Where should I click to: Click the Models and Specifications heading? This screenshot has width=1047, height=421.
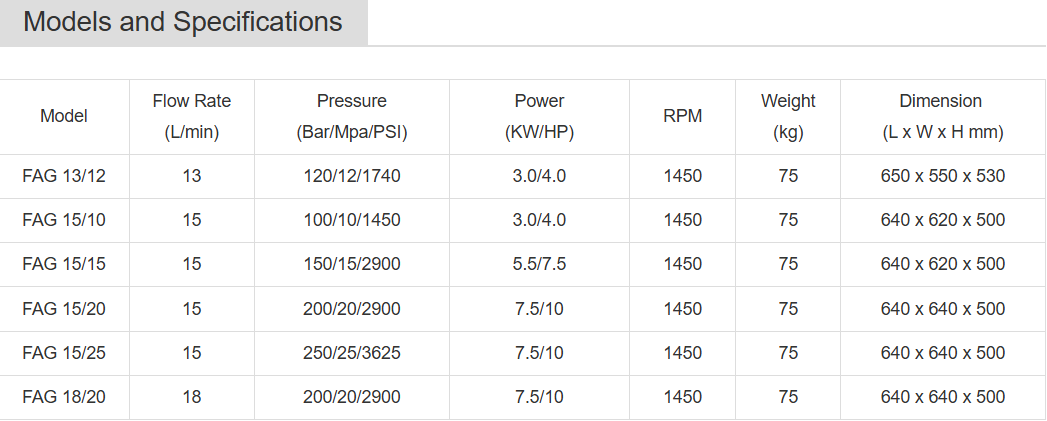coord(182,22)
